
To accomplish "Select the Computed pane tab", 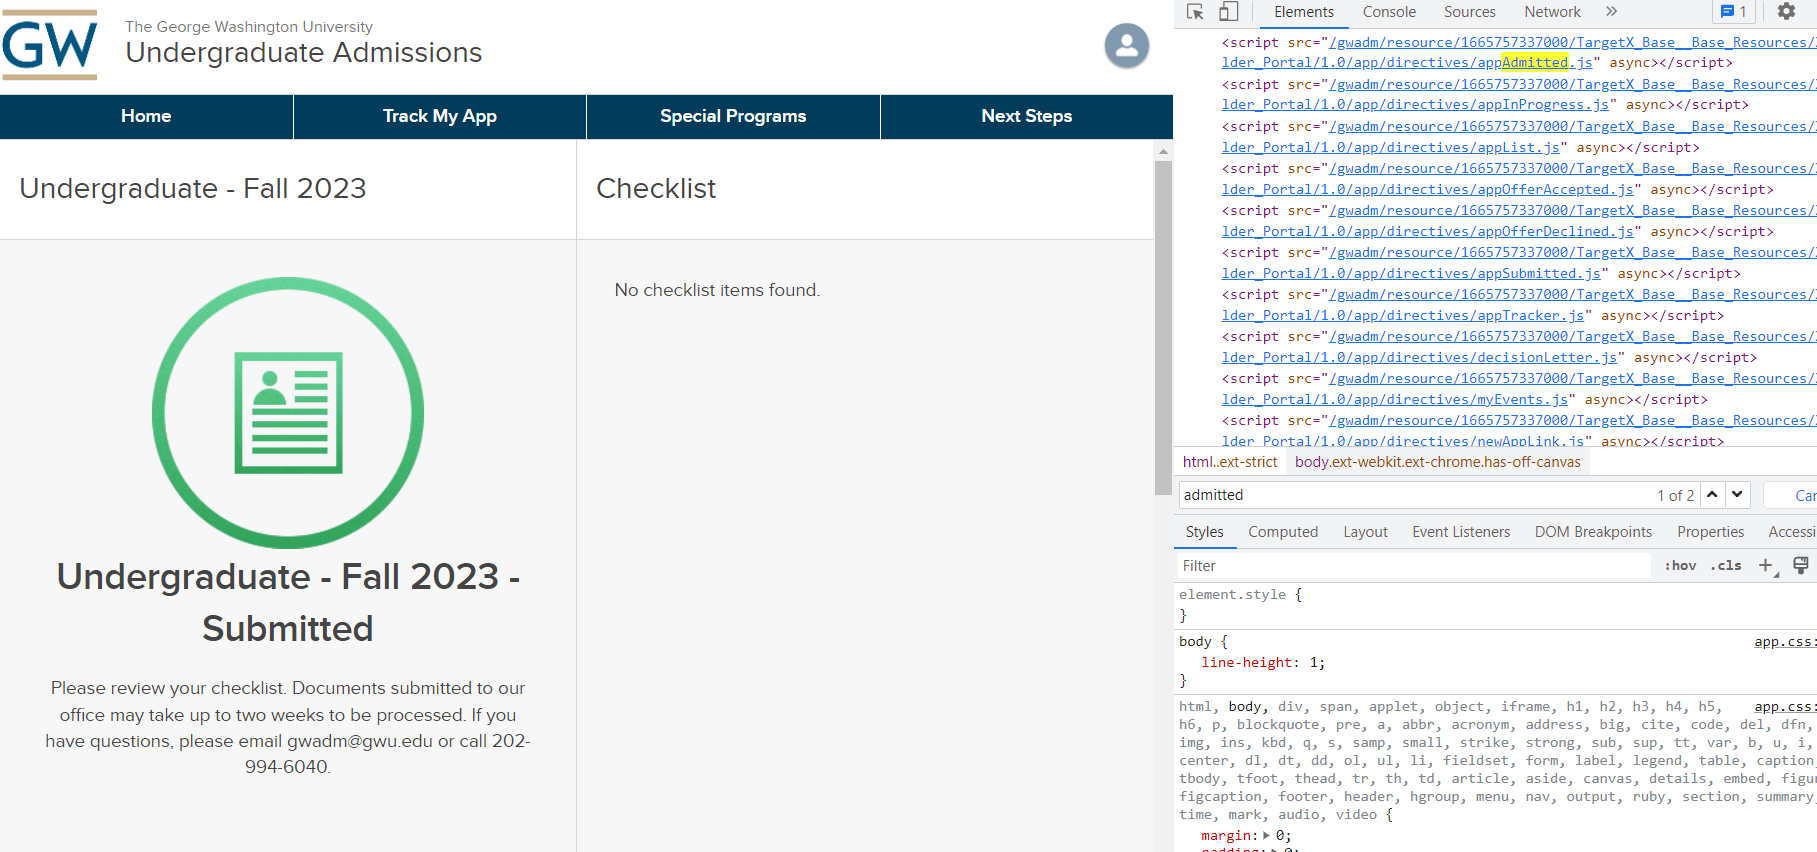I will [x=1283, y=532].
